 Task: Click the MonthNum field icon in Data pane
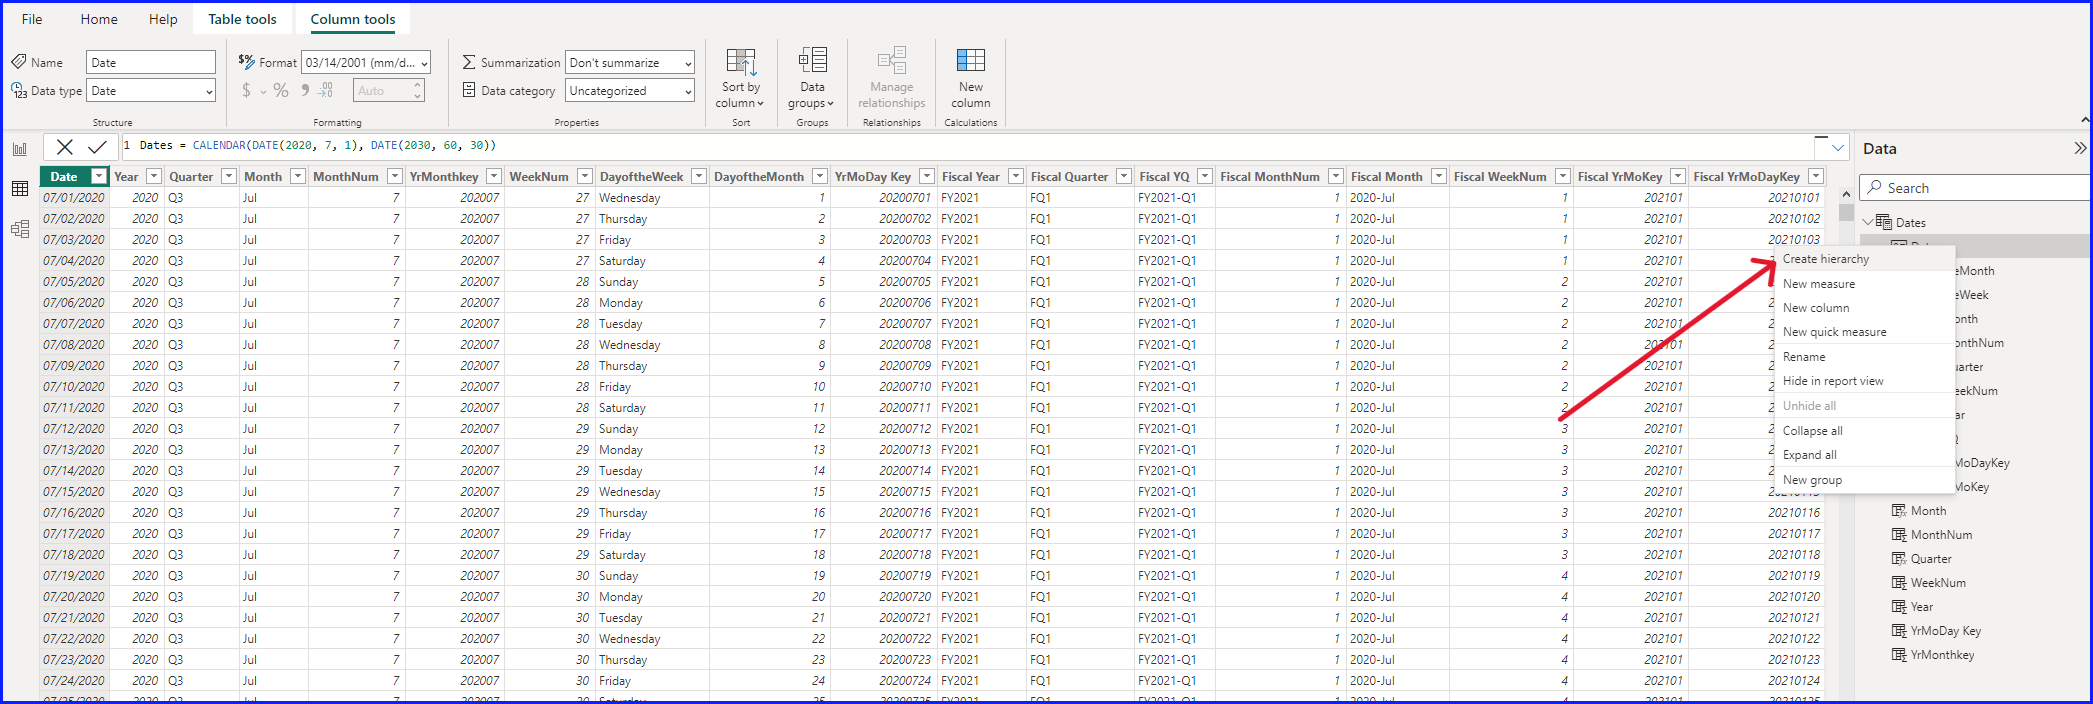pos(1899,535)
